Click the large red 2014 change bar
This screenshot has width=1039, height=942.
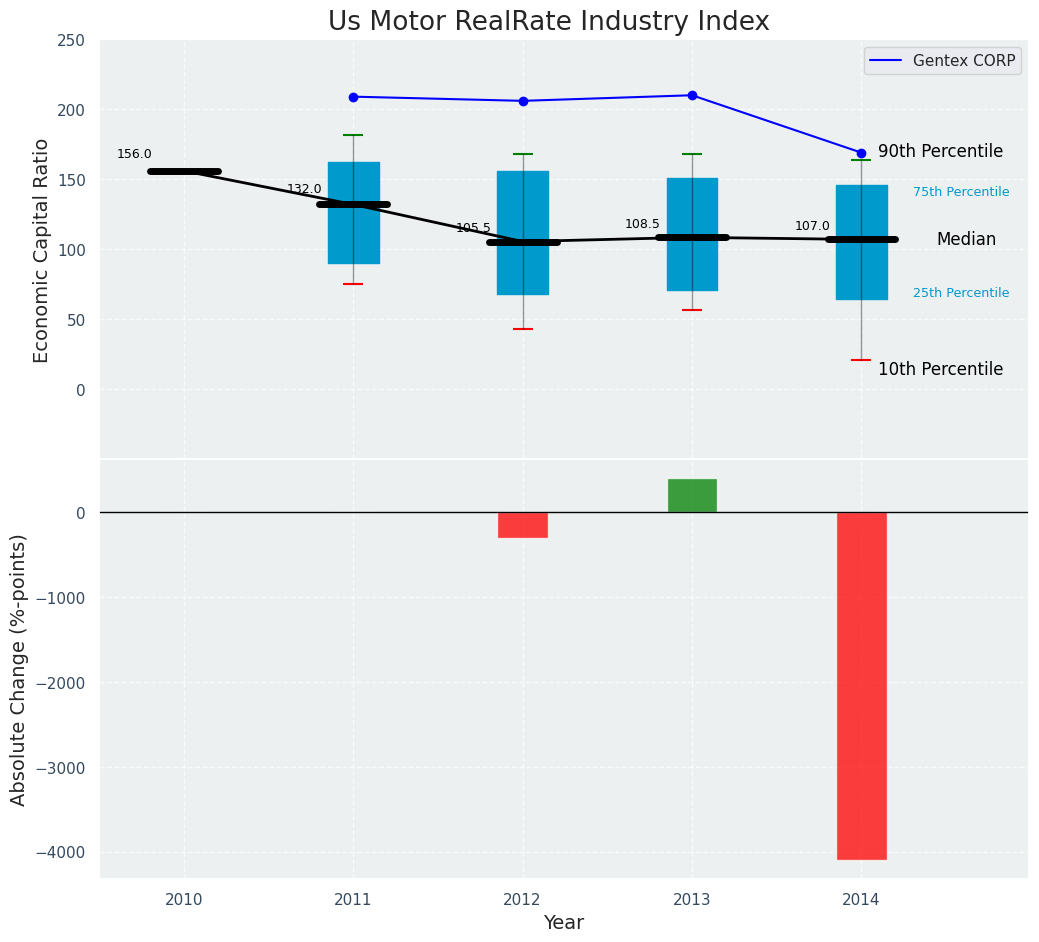pyautogui.click(x=861, y=685)
